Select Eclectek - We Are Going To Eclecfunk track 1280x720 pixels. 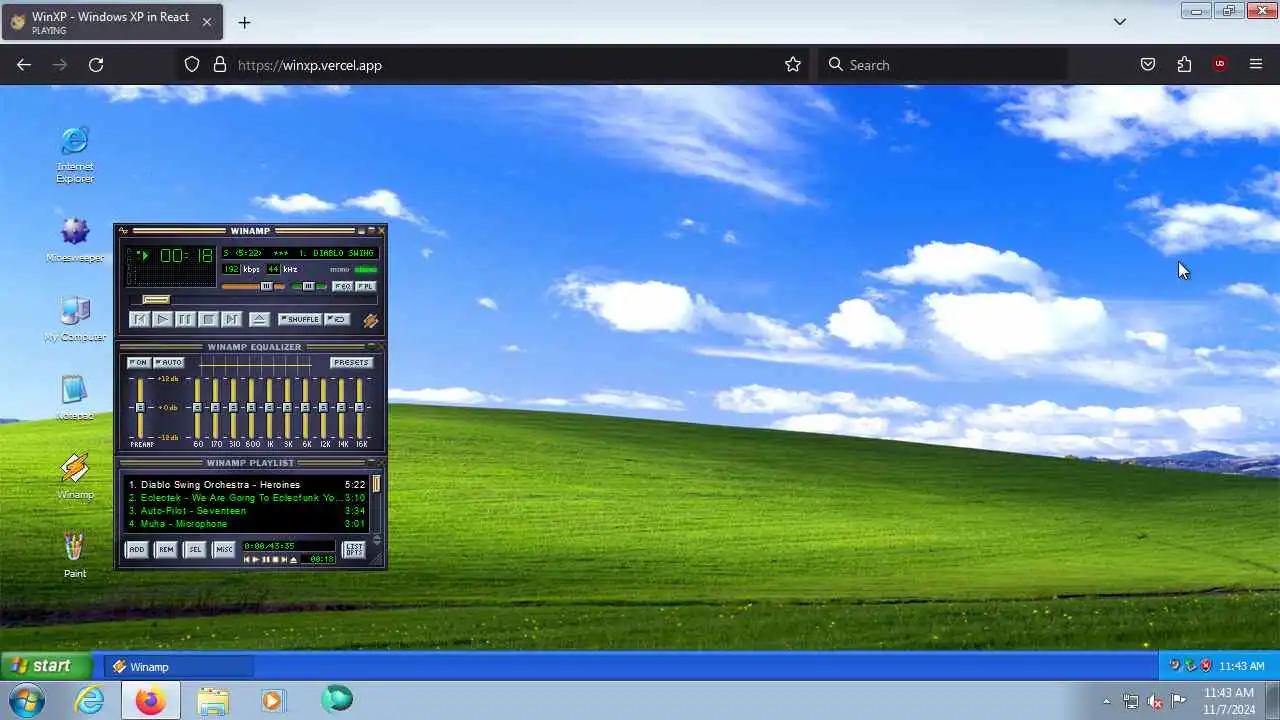coord(247,498)
